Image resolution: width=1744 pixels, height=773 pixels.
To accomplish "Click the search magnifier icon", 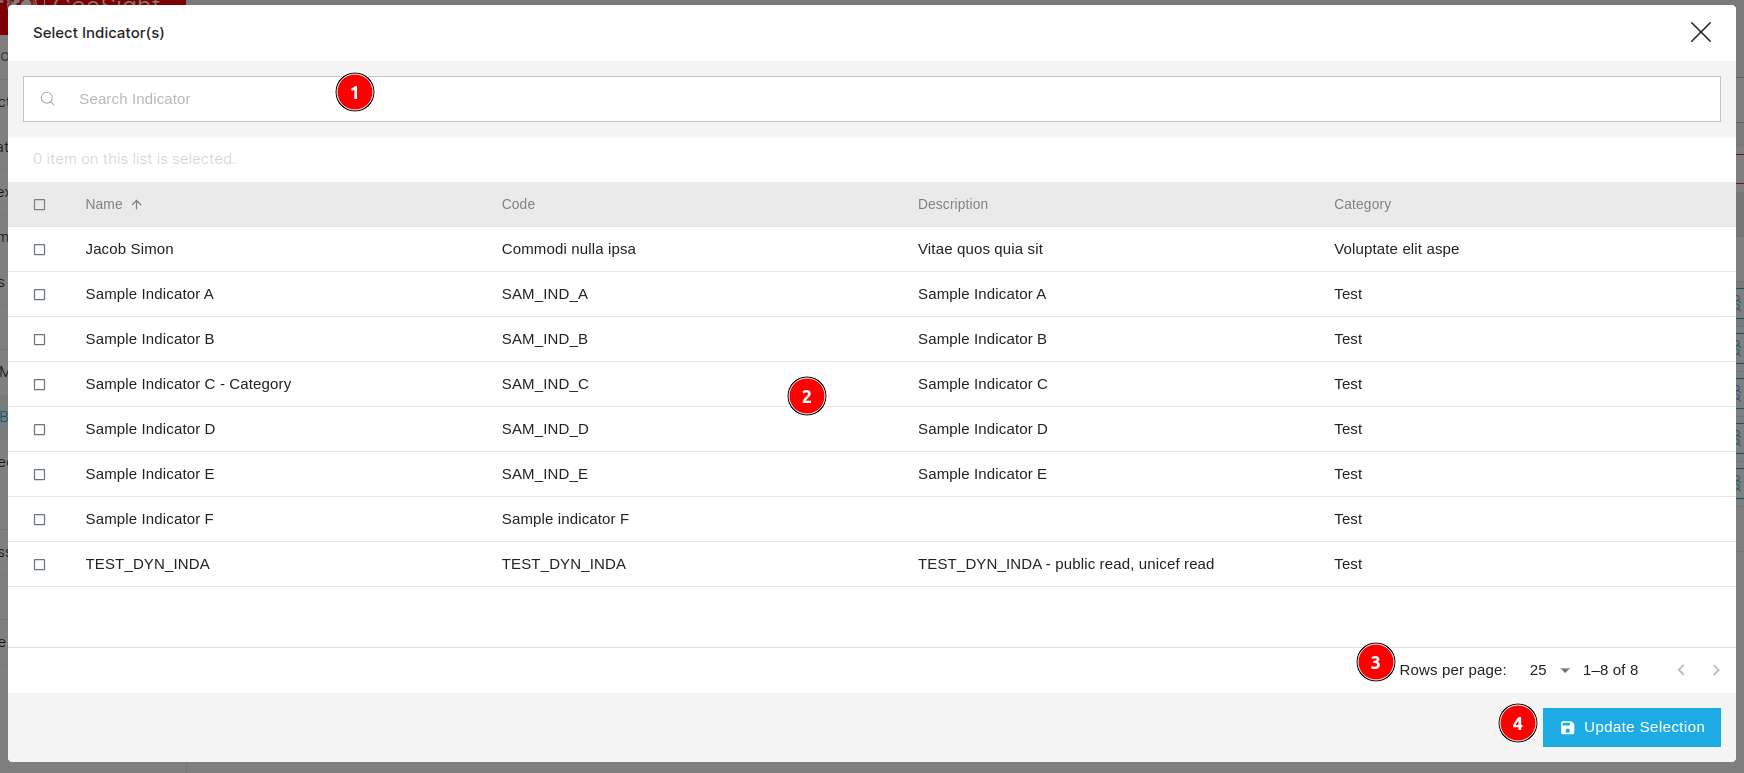I will pyautogui.click(x=47, y=99).
